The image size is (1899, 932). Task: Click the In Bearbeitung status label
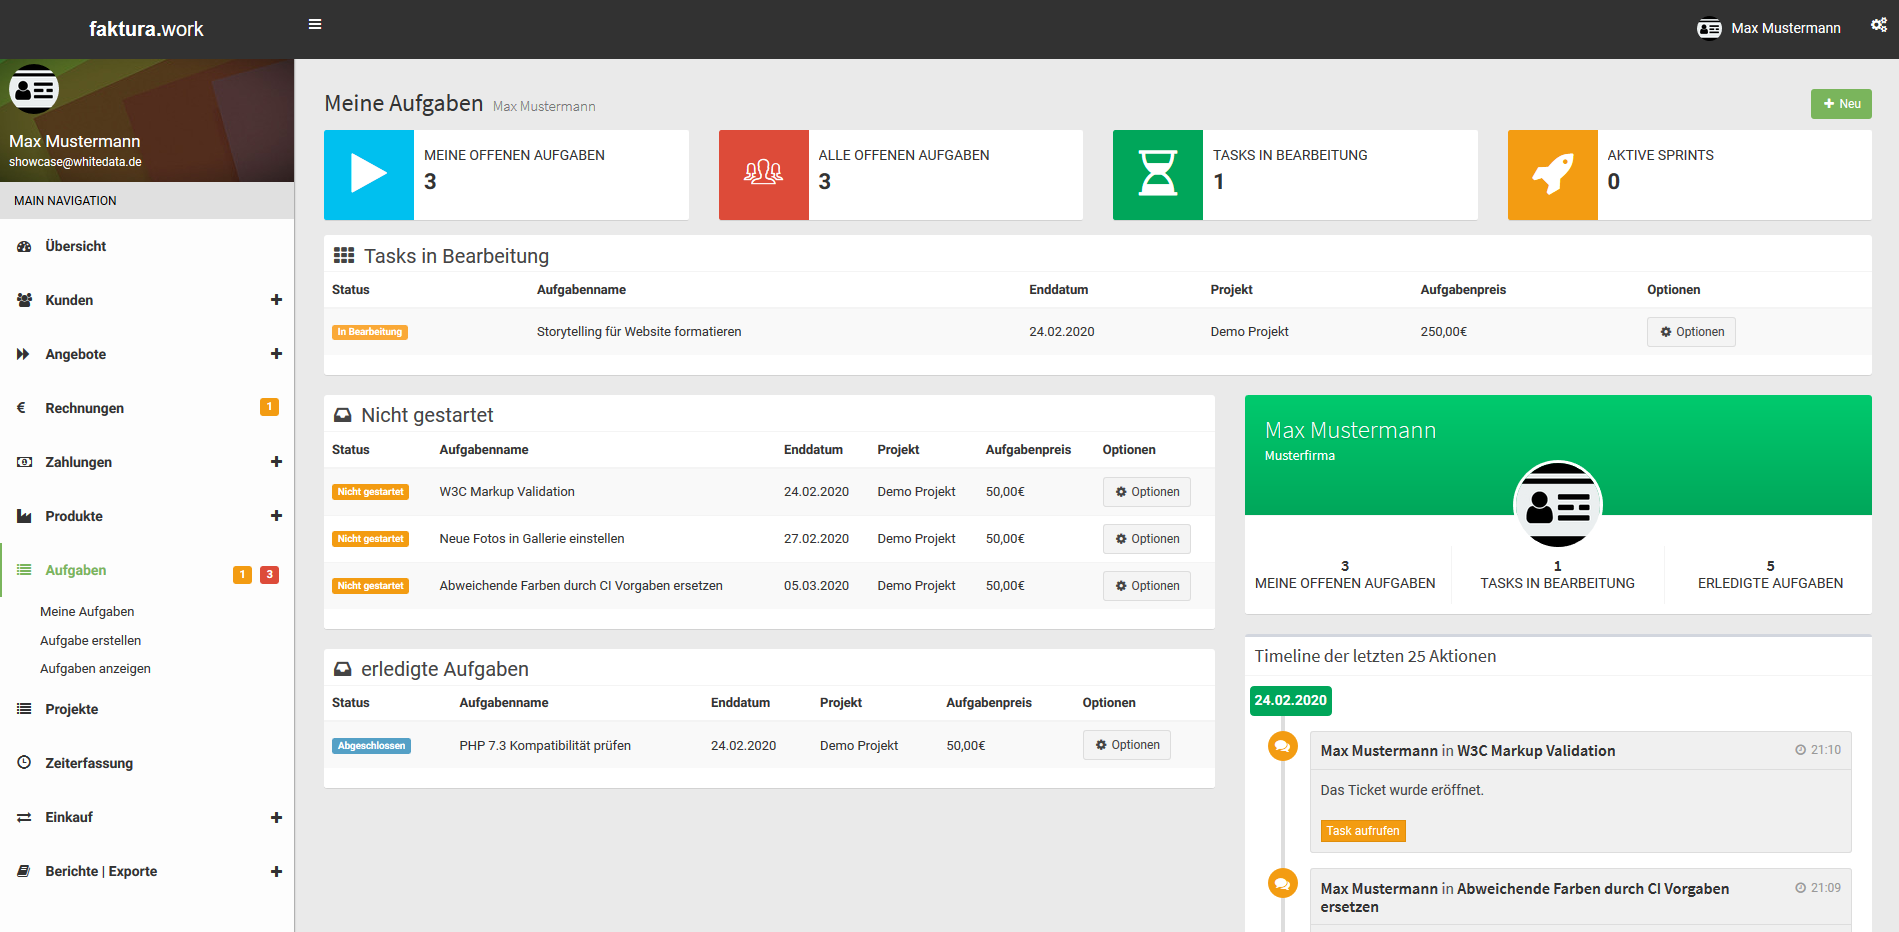point(370,332)
